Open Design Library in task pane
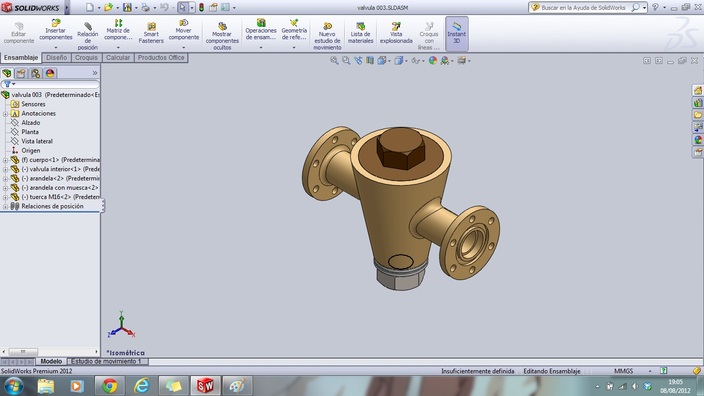704x396 pixels. point(698,103)
